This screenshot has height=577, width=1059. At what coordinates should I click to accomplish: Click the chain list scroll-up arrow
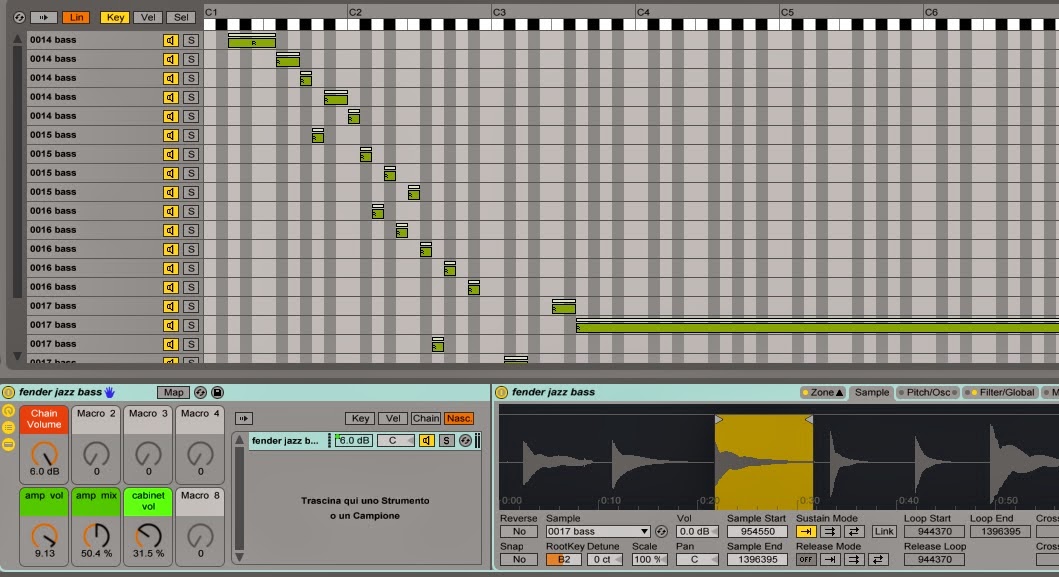tap(239, 440)
